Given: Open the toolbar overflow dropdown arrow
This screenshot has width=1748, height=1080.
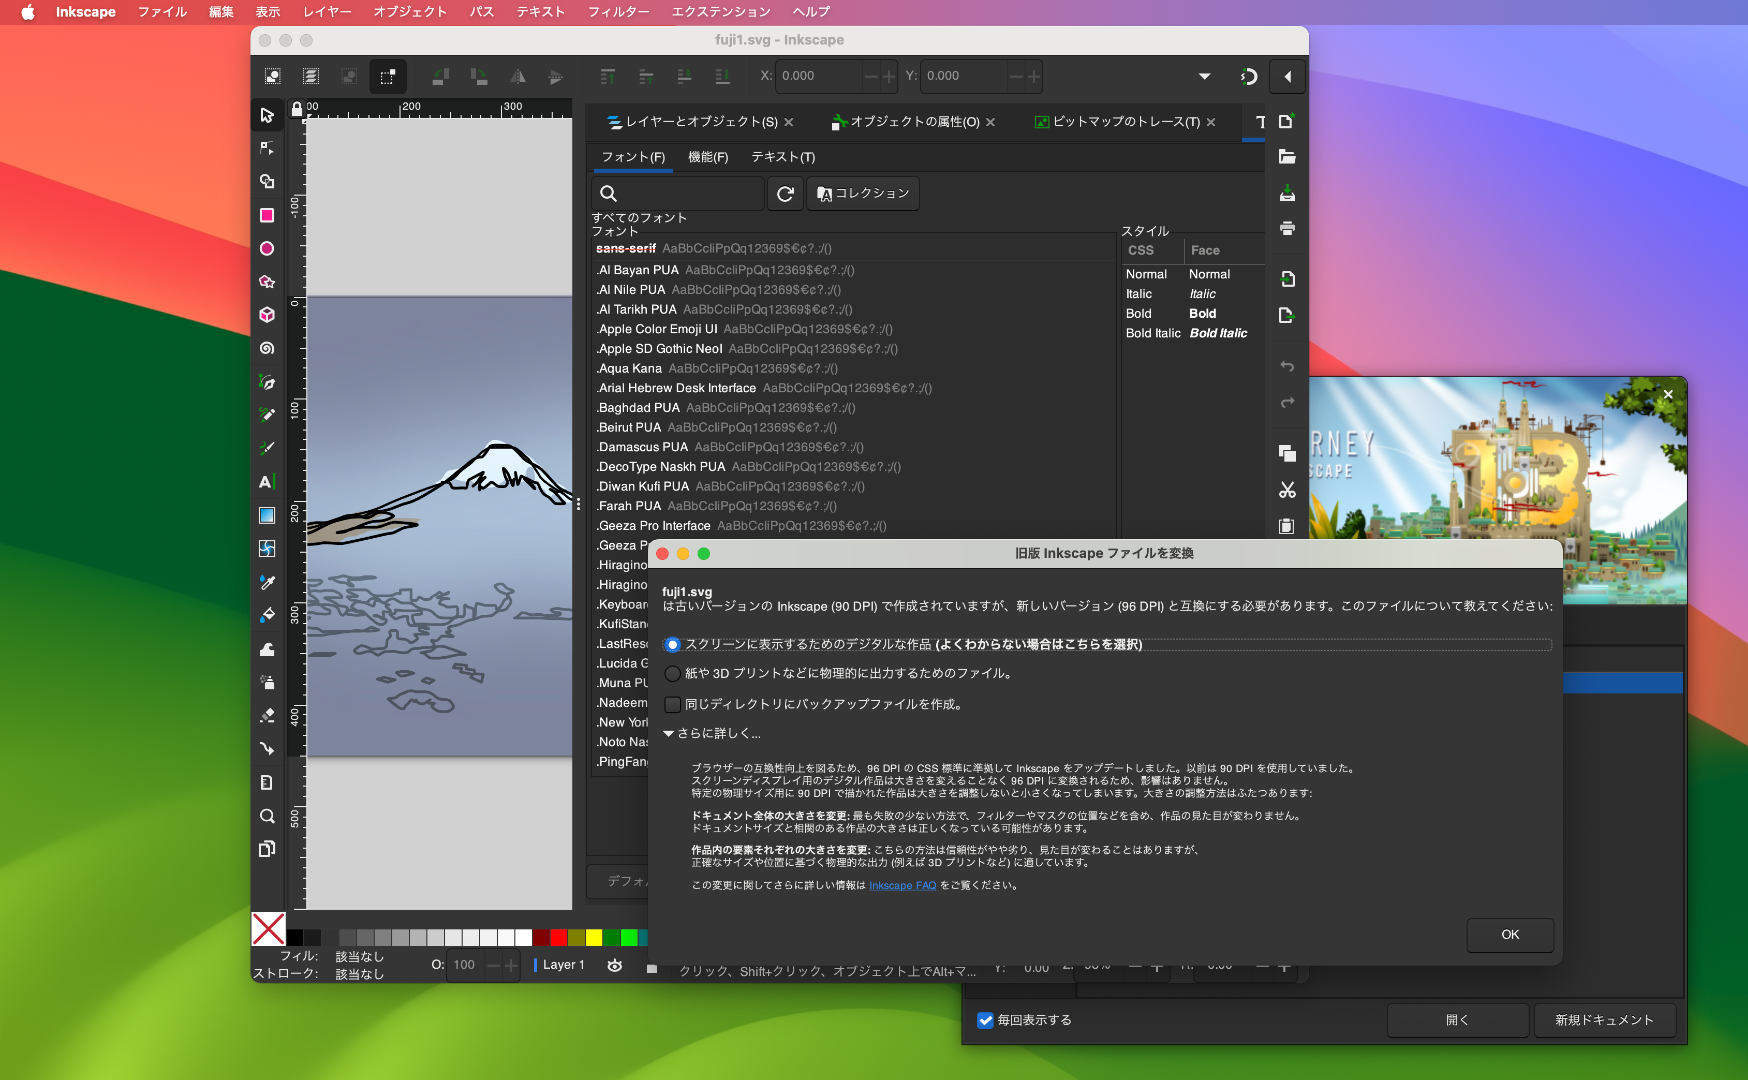Looking at the screenshot, I should point(1204,76).
